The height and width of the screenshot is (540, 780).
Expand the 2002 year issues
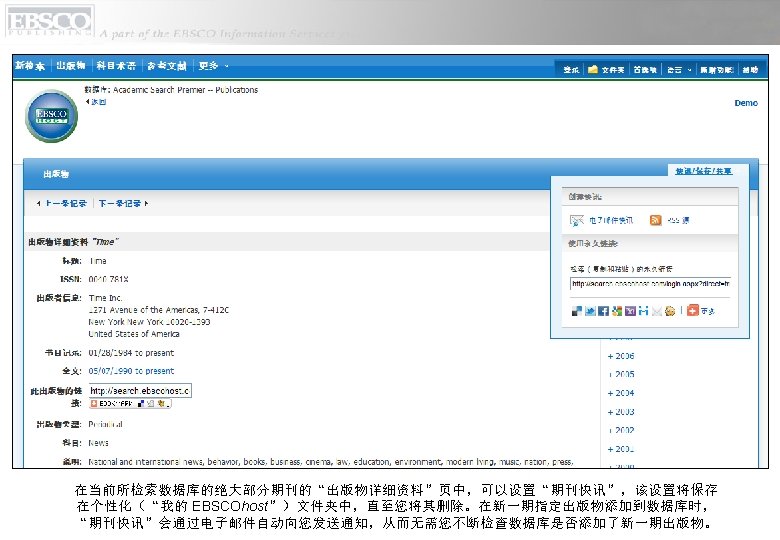click(x=621, y=431)
